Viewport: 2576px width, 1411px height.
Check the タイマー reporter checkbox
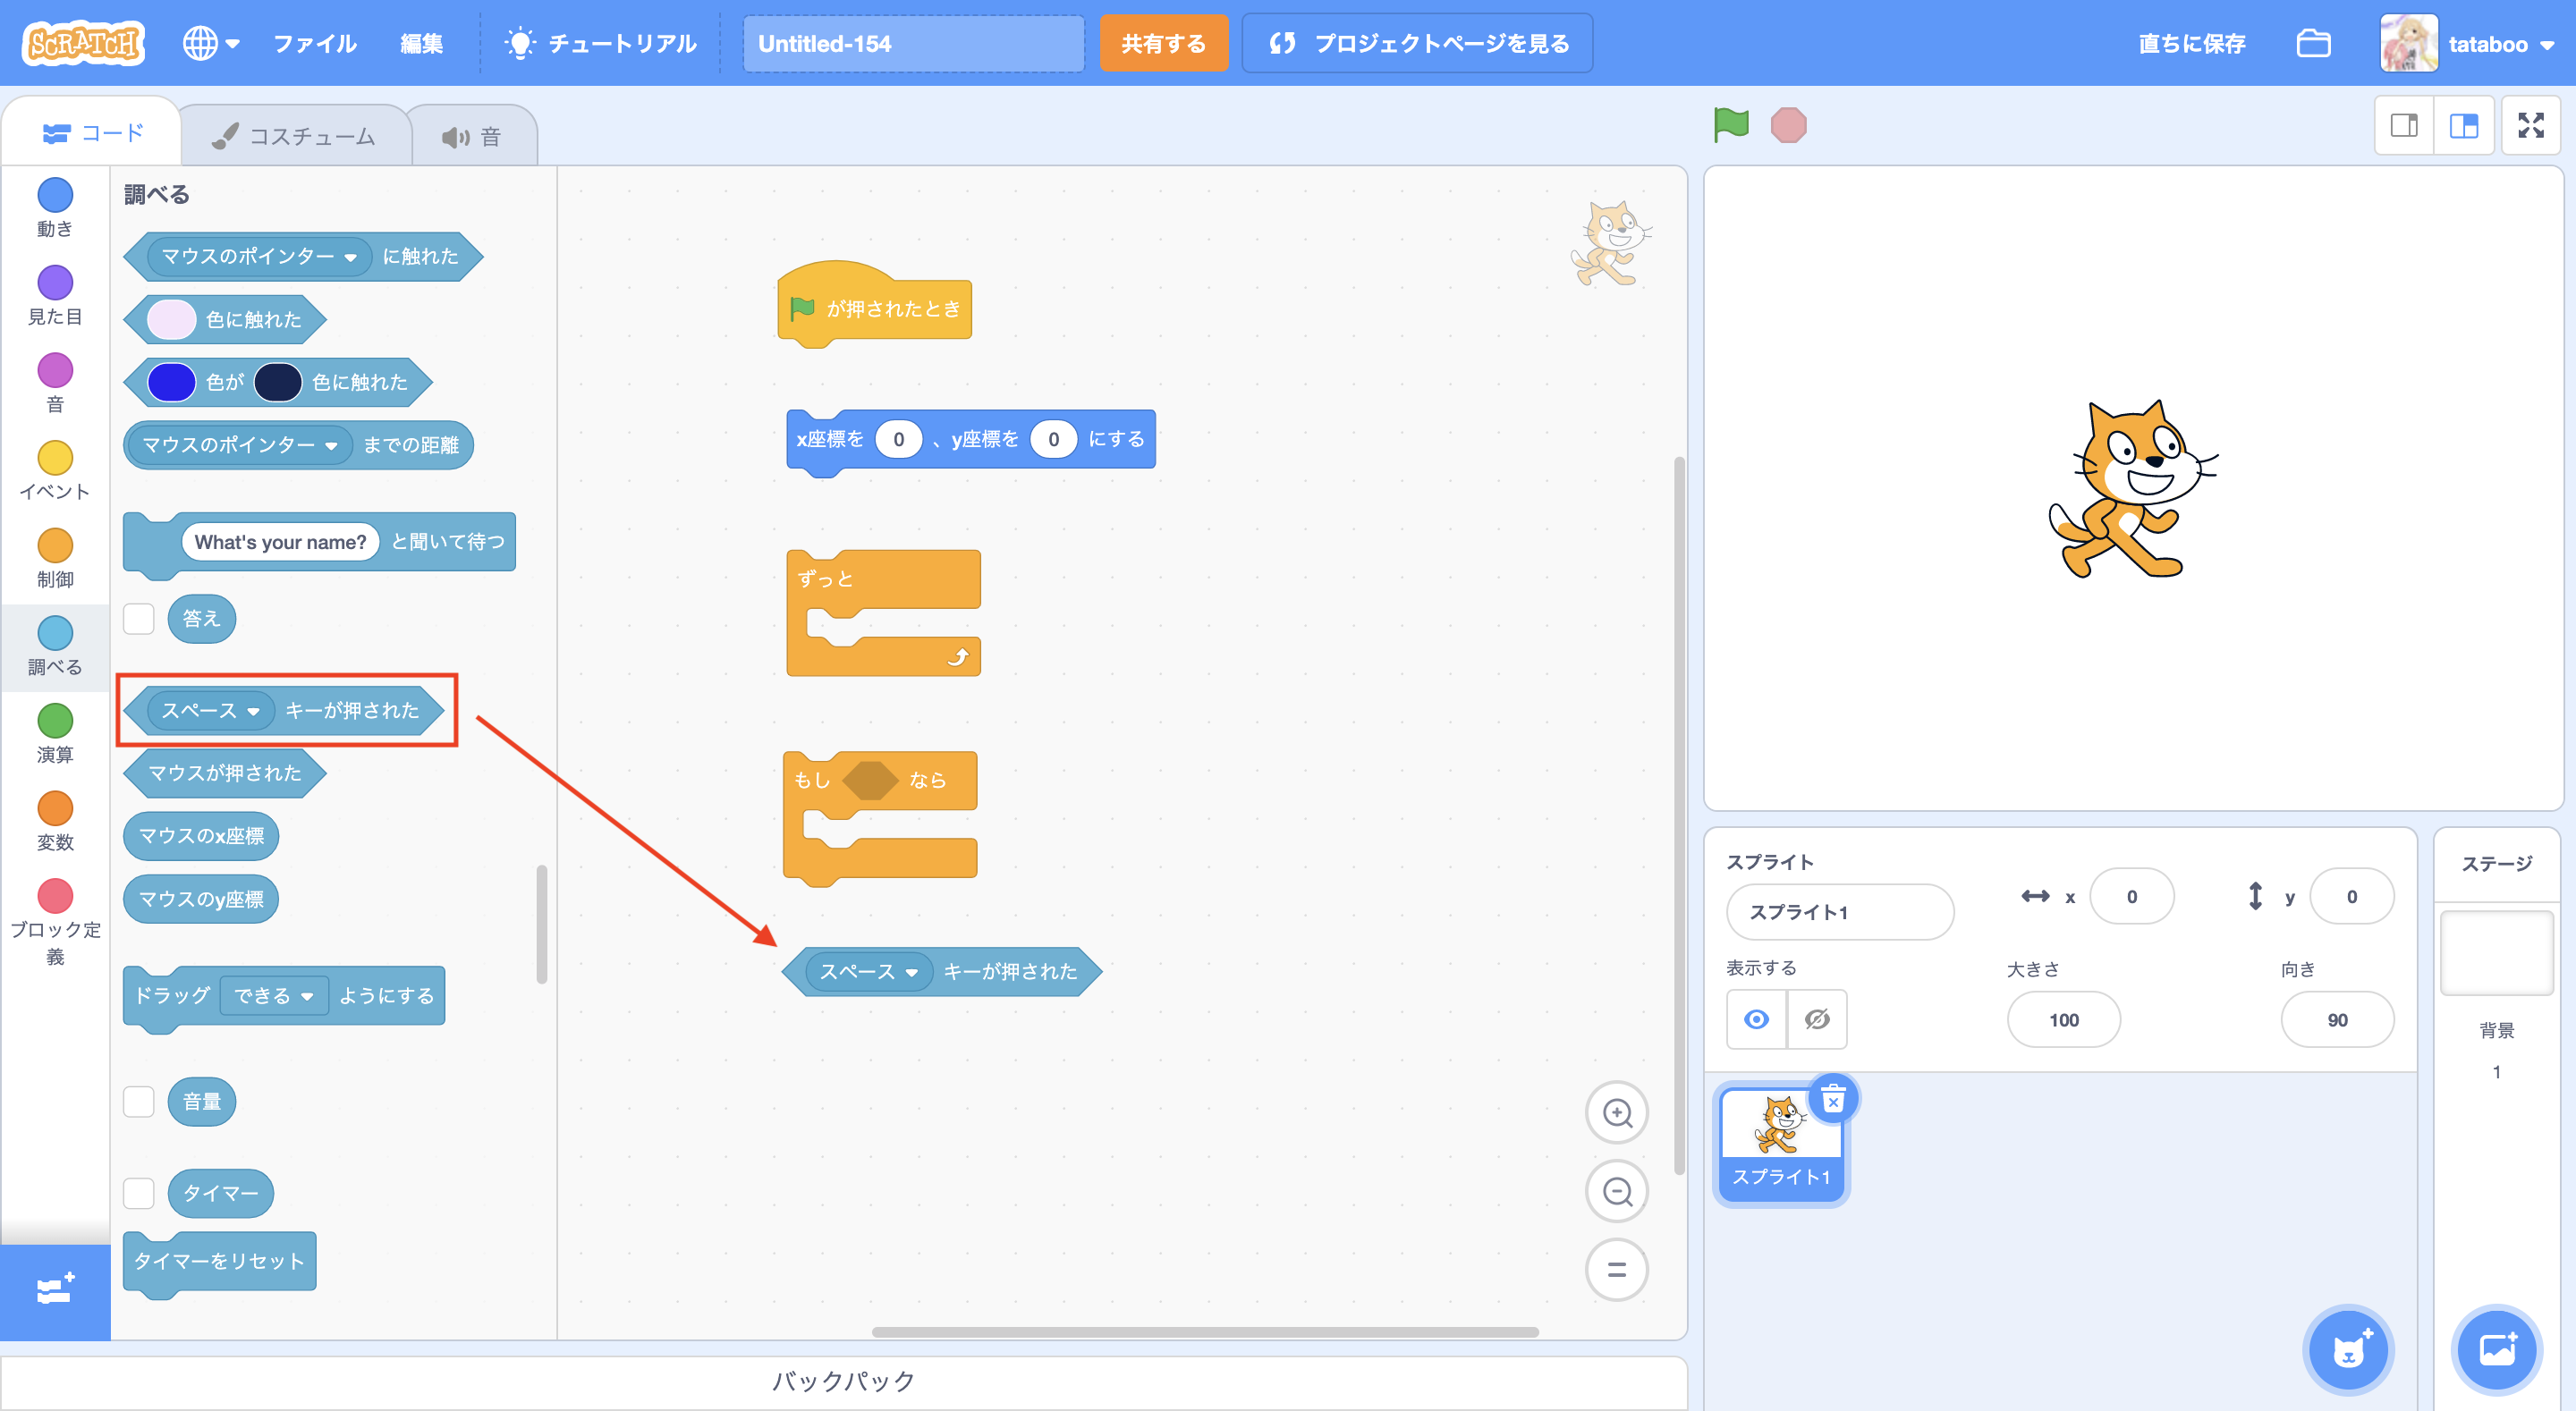(x=139, y=1193)
